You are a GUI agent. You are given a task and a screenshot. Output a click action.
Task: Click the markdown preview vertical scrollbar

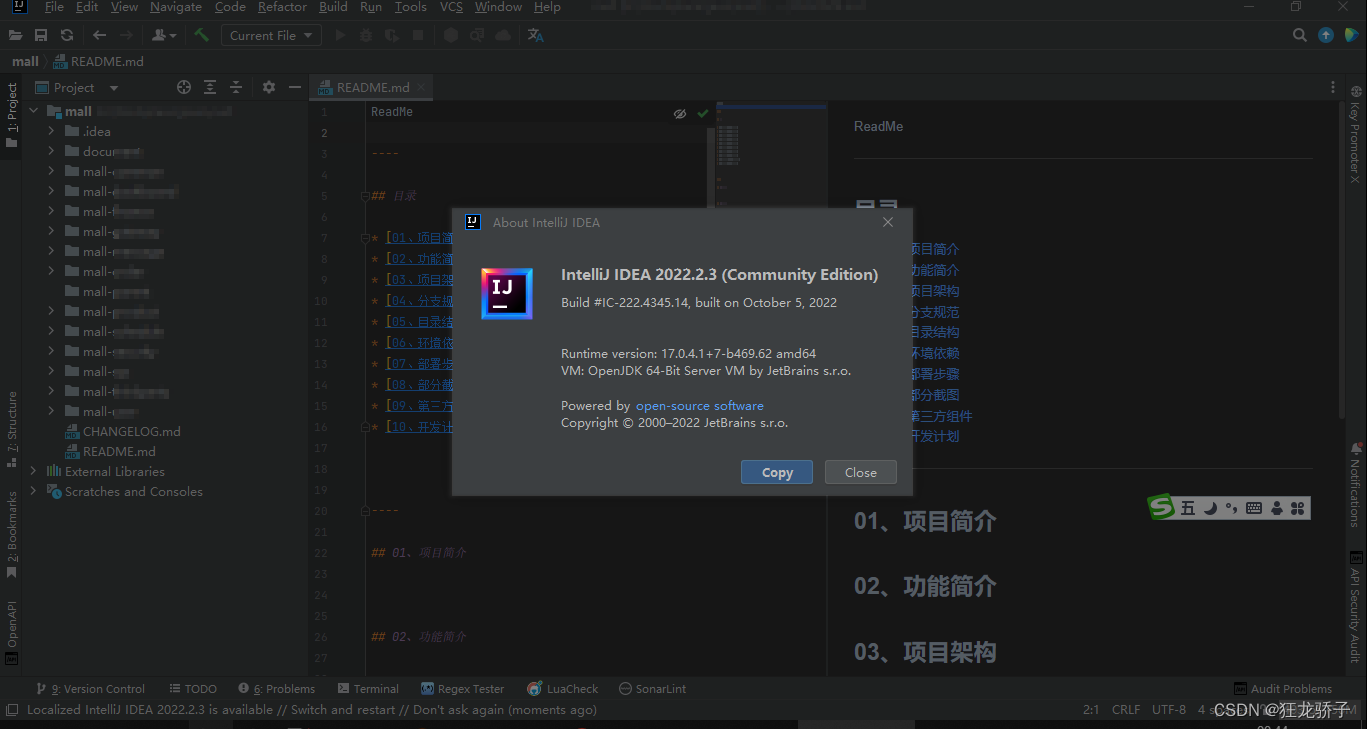click(1341, 260)
